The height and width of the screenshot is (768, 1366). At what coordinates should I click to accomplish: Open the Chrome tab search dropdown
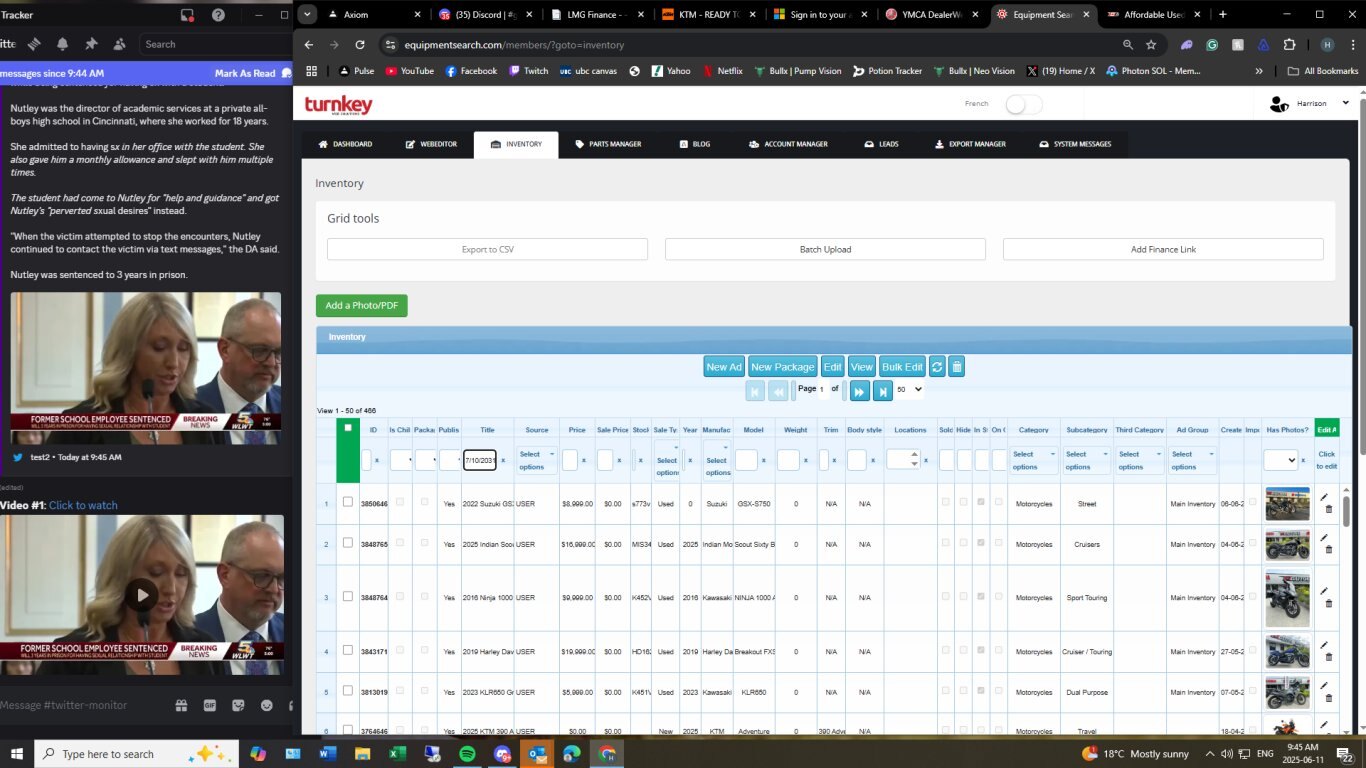click(307, 14)
